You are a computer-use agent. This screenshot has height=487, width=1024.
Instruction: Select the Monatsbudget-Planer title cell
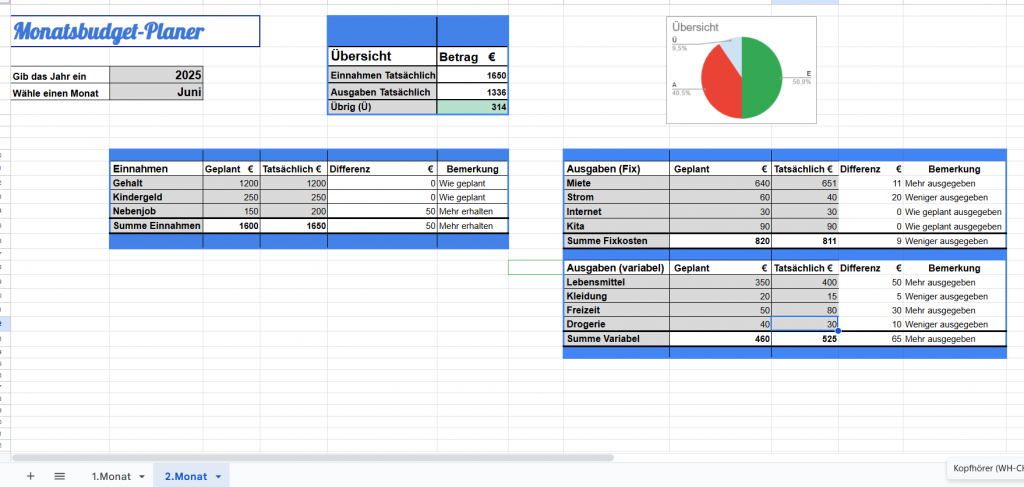point(134,31)
